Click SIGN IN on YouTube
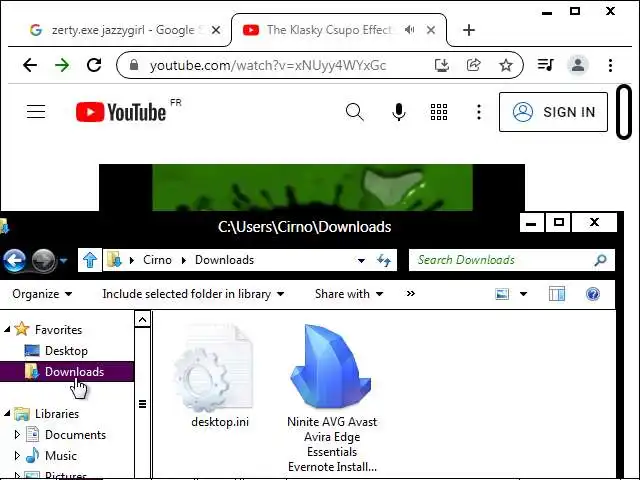Image resolution: width=640 pixels, height=480 pixels. pyautogui.click(x=553, y=112)
